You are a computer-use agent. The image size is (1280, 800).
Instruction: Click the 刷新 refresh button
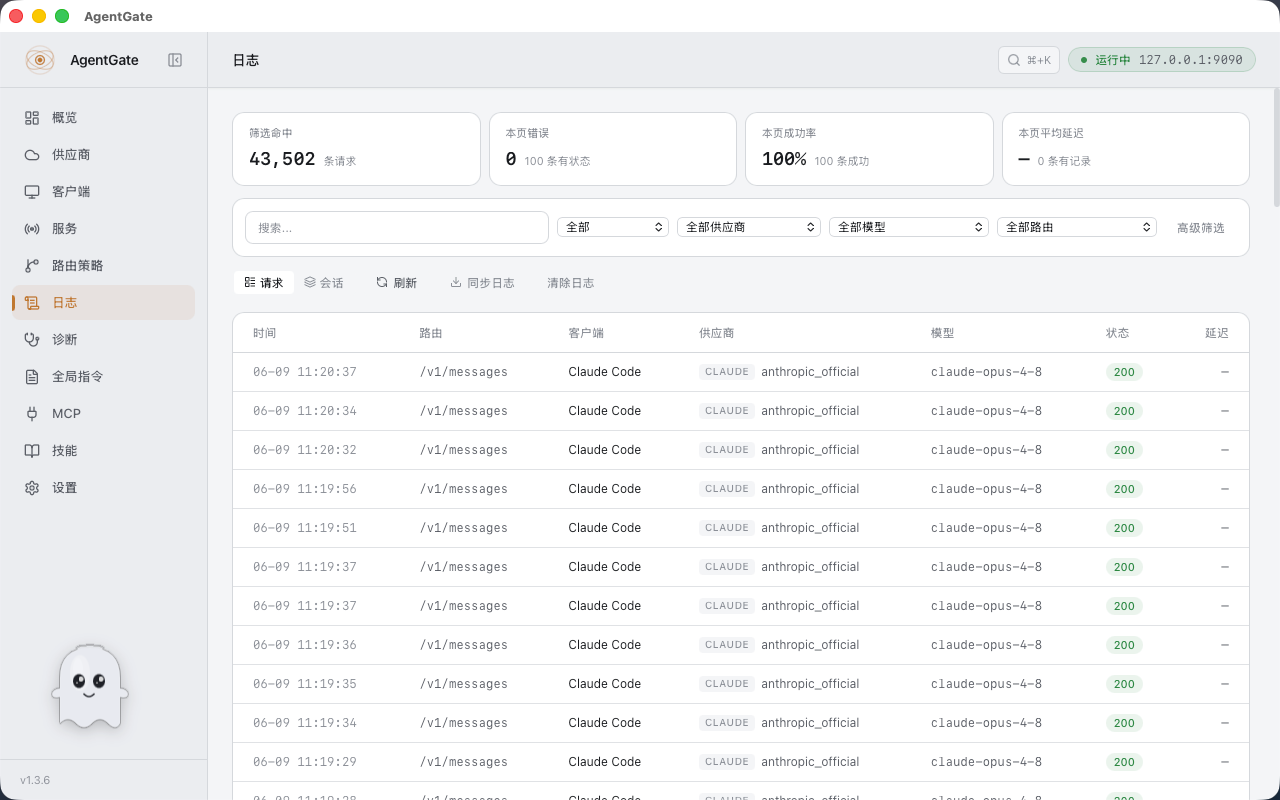[x=396, y=283]
